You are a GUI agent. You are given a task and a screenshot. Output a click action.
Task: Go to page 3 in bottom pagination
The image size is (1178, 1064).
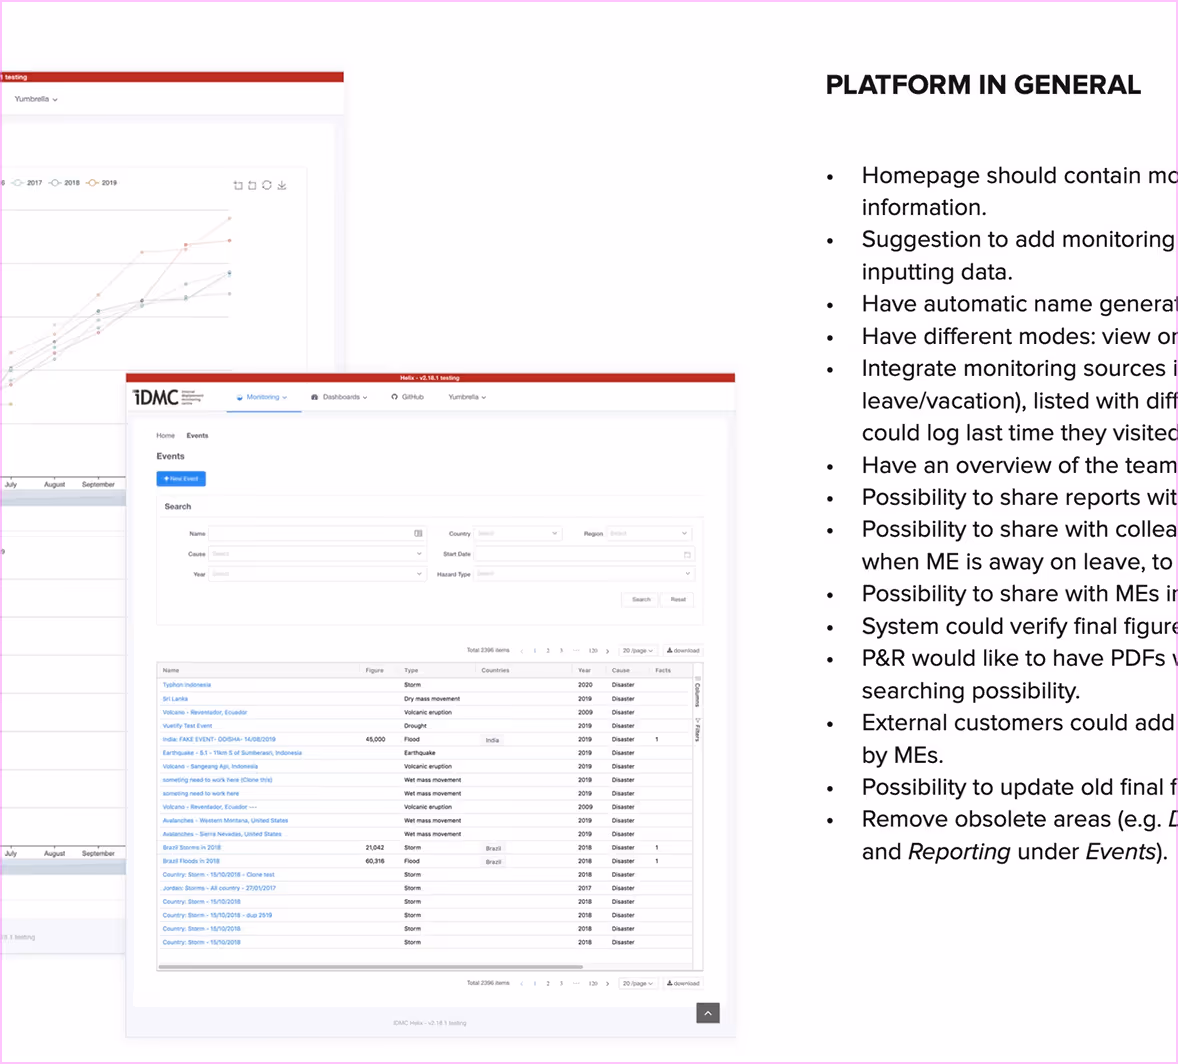[x=561, y=984]
